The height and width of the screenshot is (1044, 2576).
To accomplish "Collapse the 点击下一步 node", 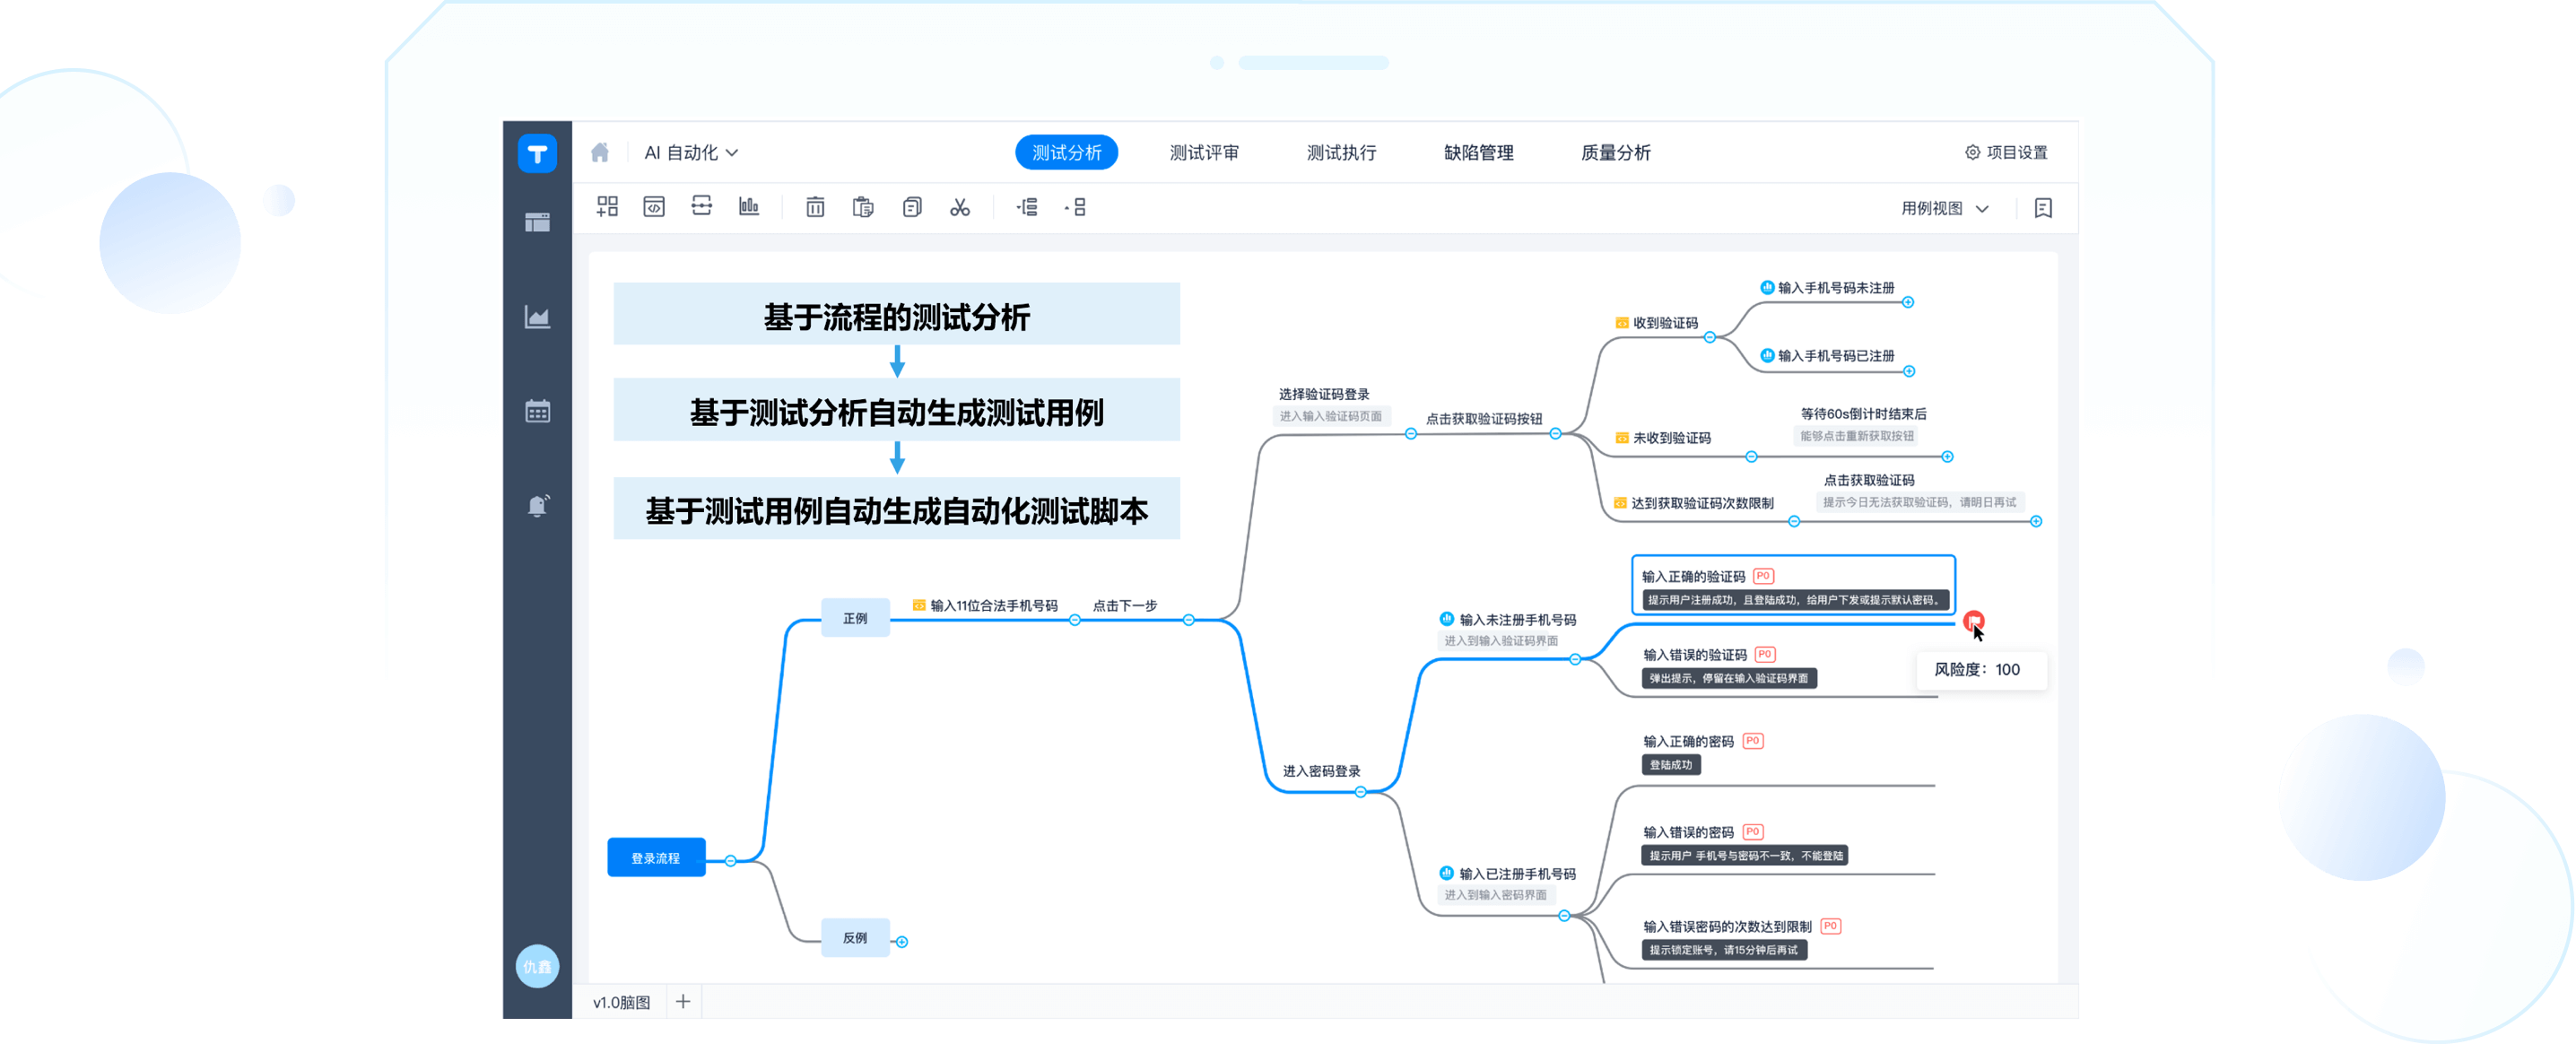I will [x=1189, y=620].
